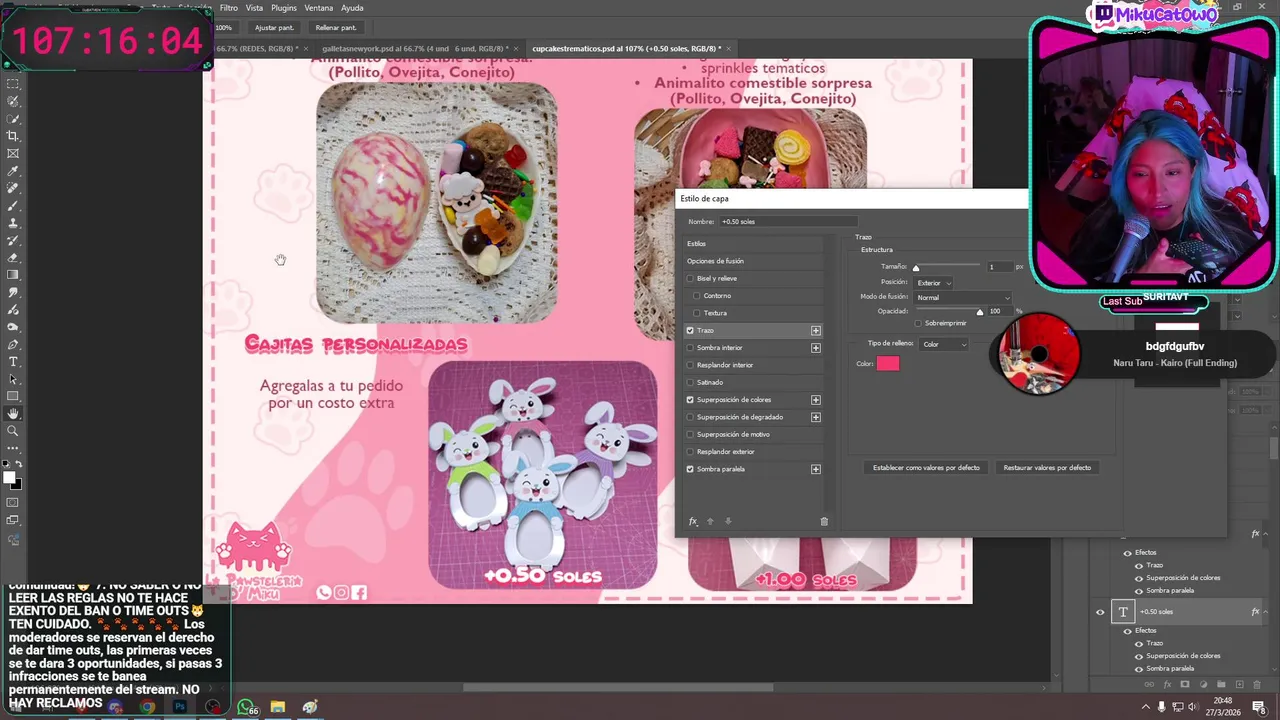Click the Ajustar pant. button
1280x720 pixels.
click(x=274, y=28)
